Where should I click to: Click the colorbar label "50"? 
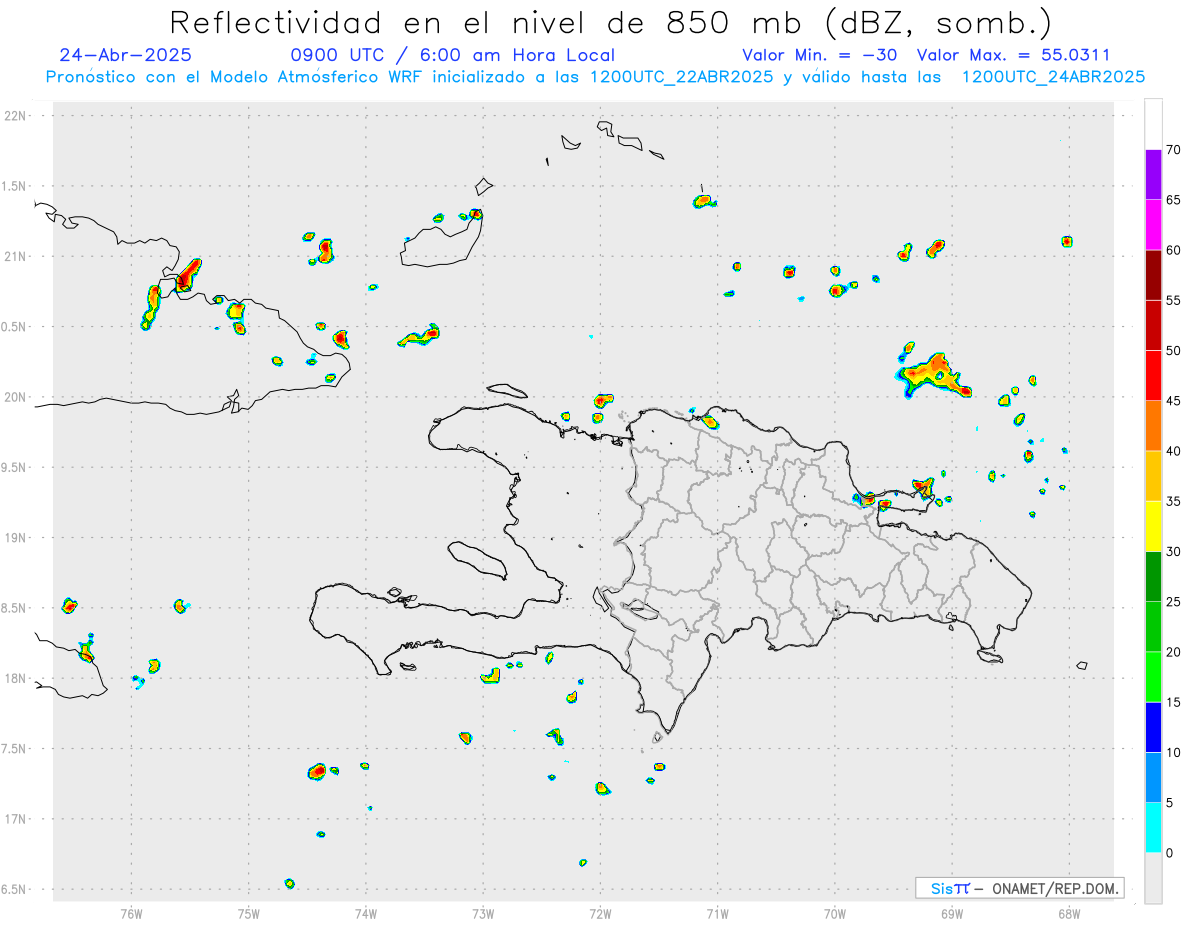pyautogui.click(x=1174, y=351)
